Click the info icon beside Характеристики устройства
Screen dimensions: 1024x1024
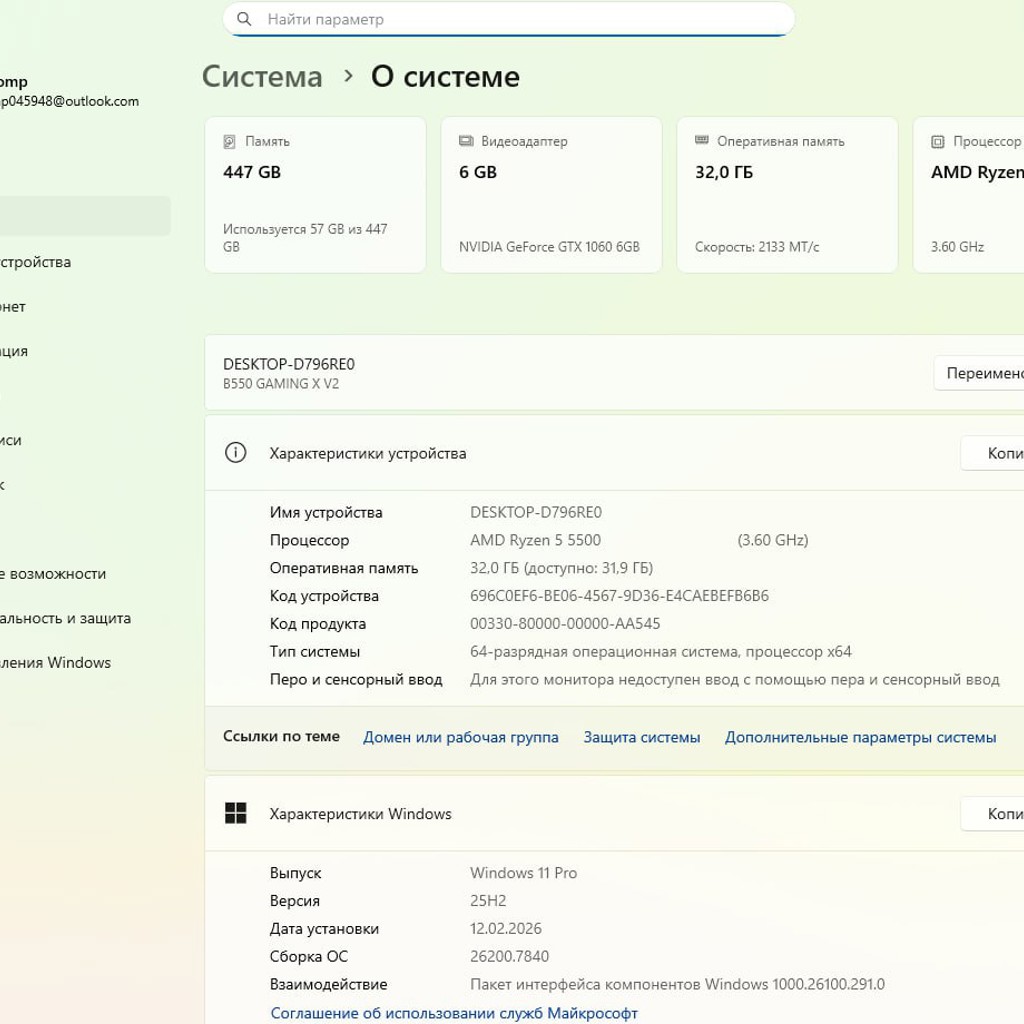[236, 453]
